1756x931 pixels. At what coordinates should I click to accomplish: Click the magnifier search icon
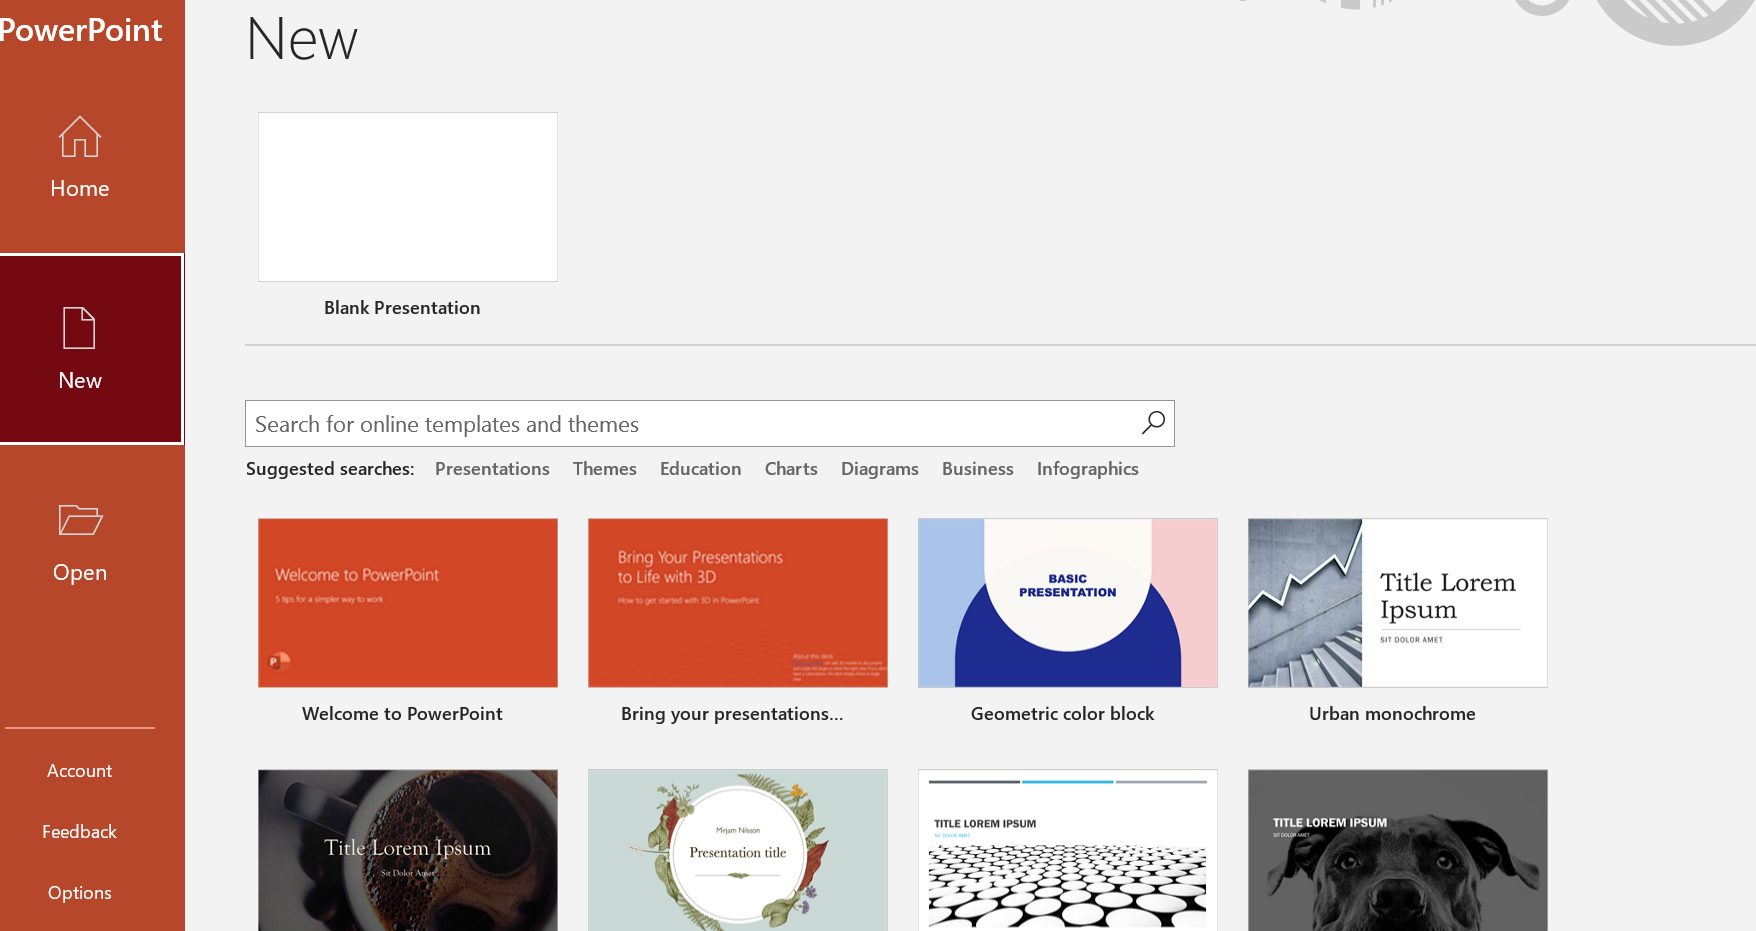coord(1153,423)
